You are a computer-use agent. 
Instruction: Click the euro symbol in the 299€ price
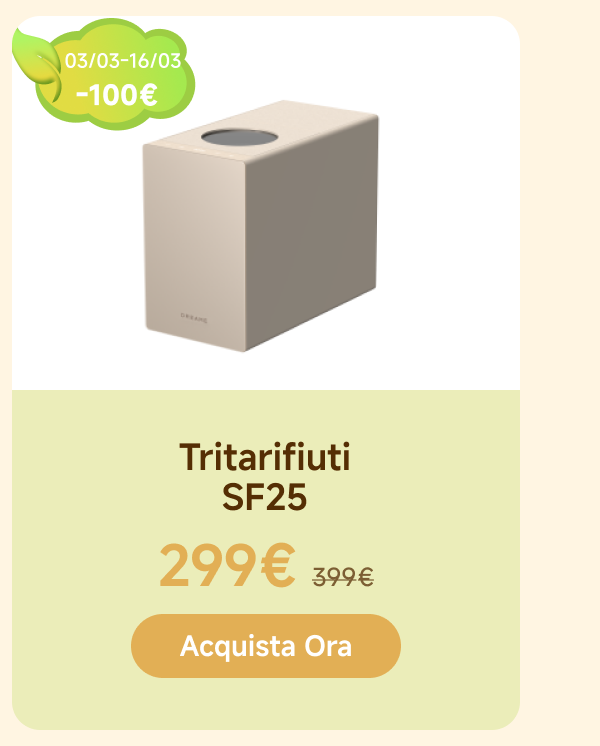278,566
